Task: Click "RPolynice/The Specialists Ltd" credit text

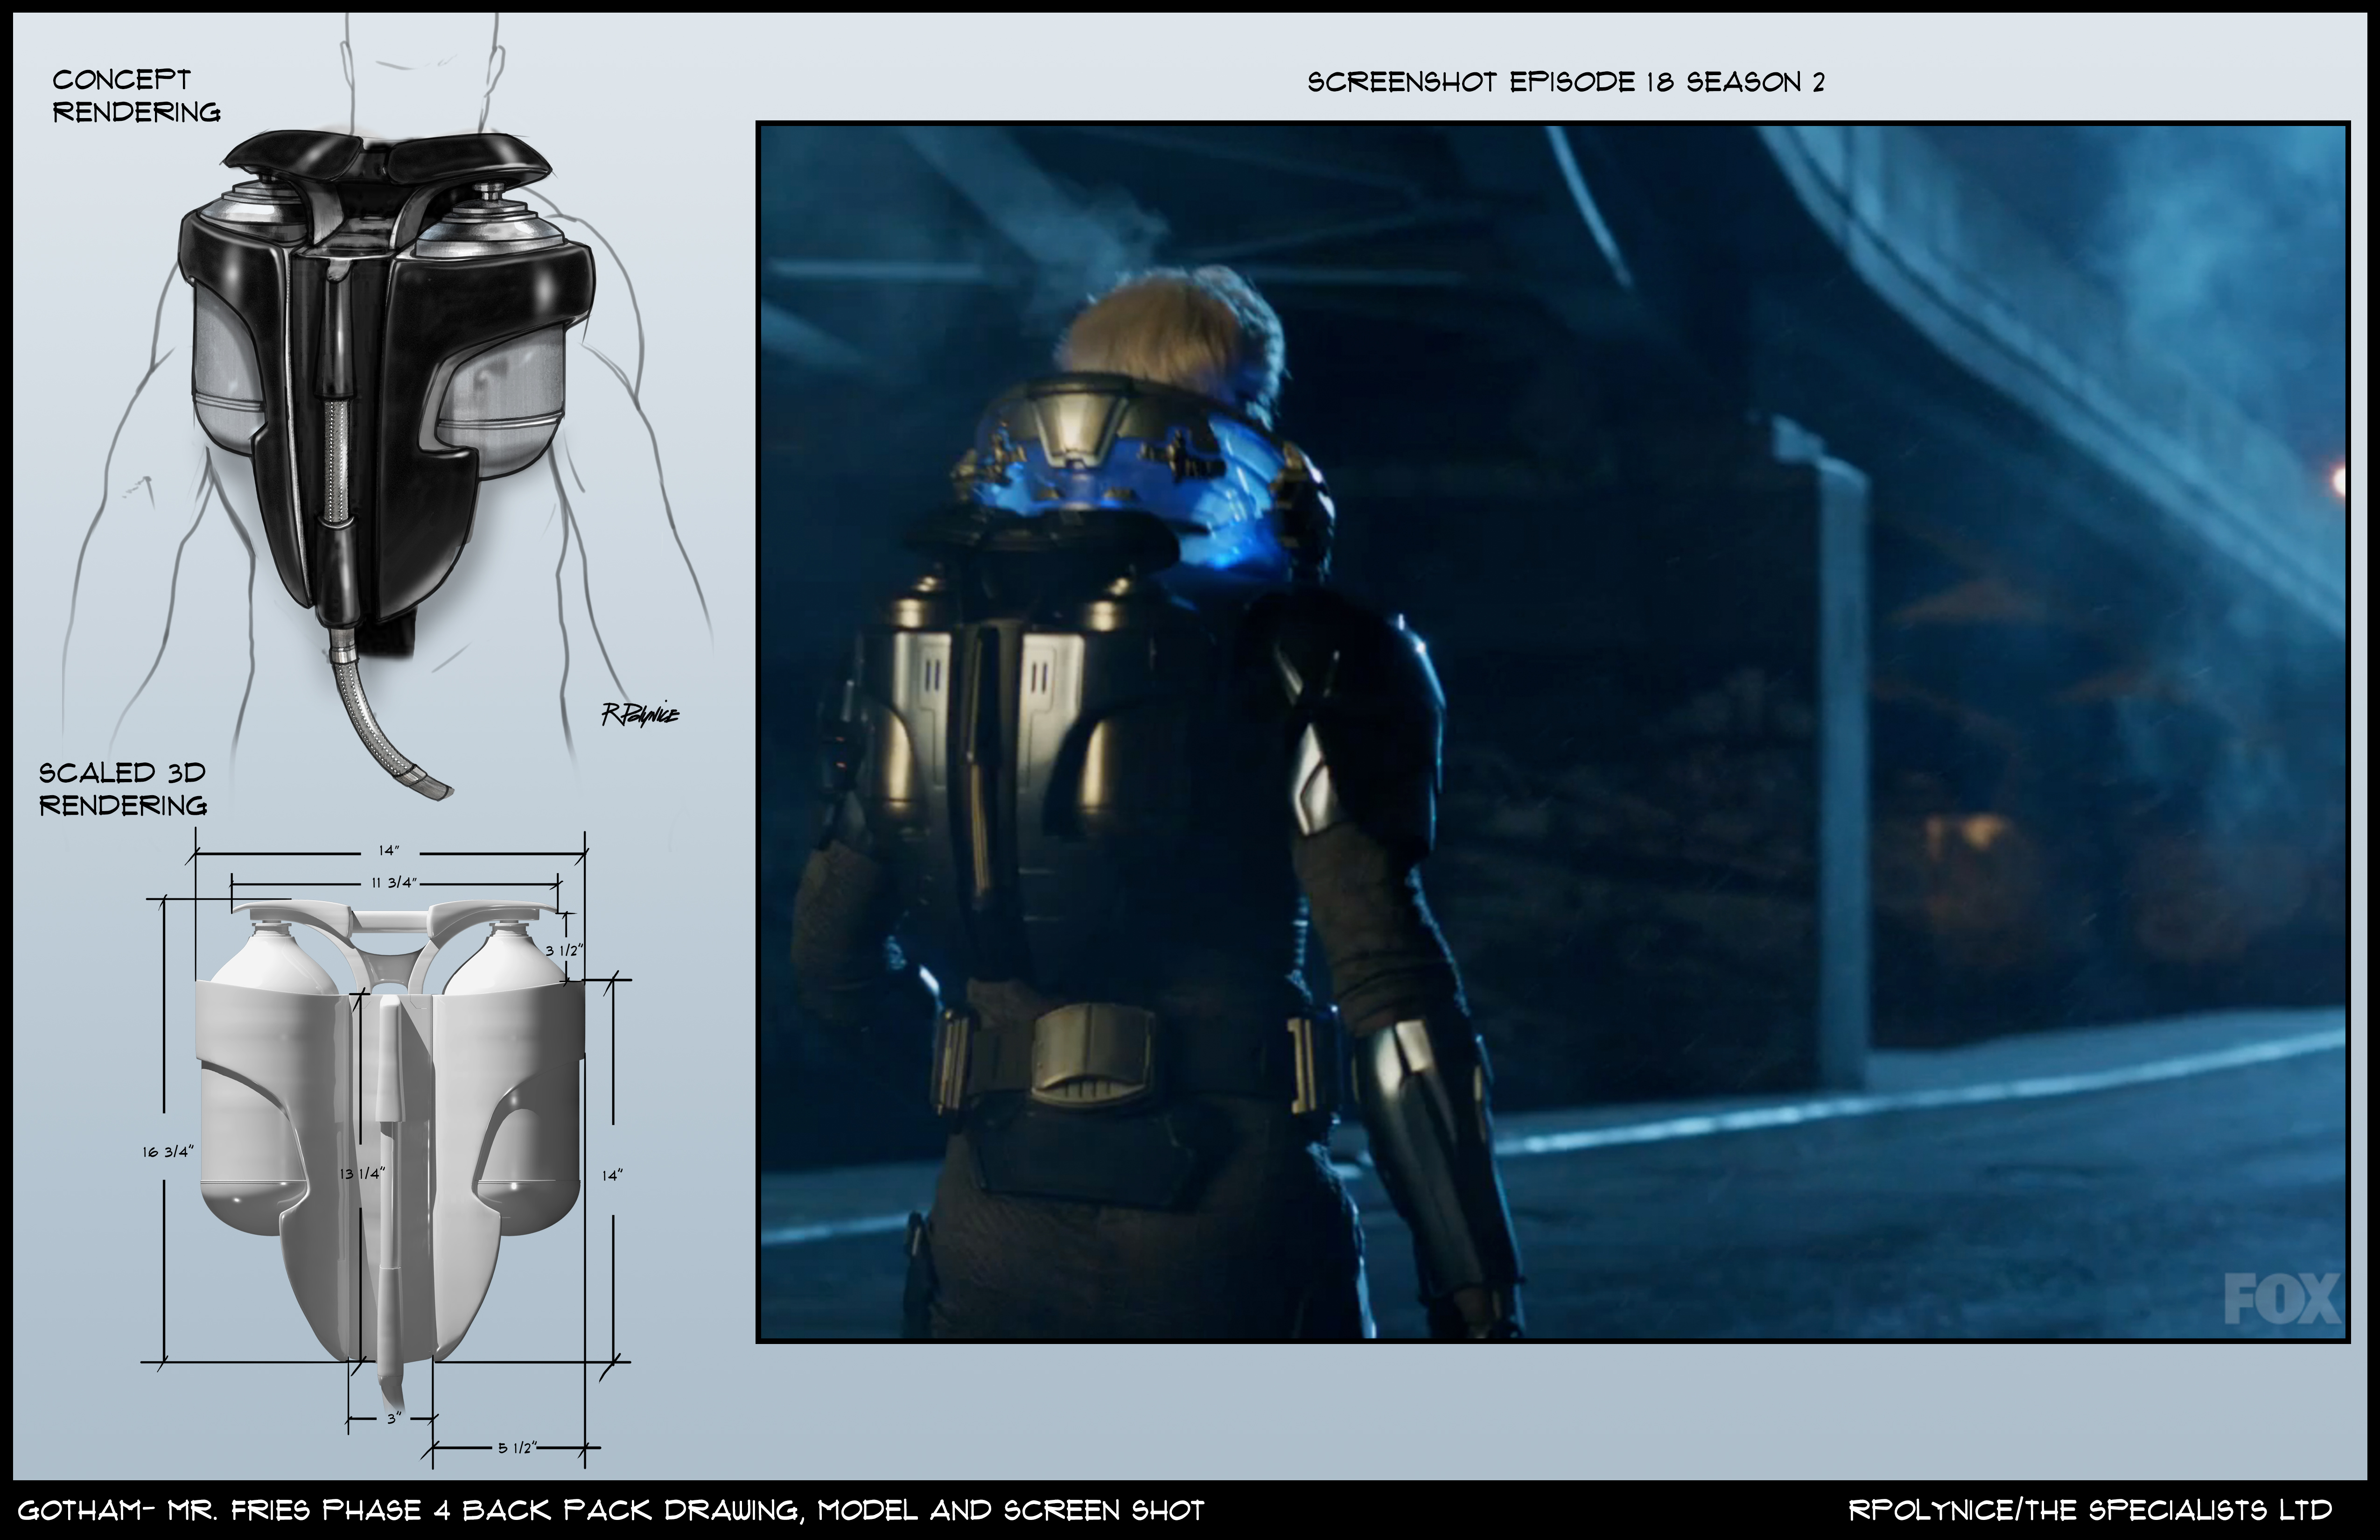Action: pos(2090,1510)
